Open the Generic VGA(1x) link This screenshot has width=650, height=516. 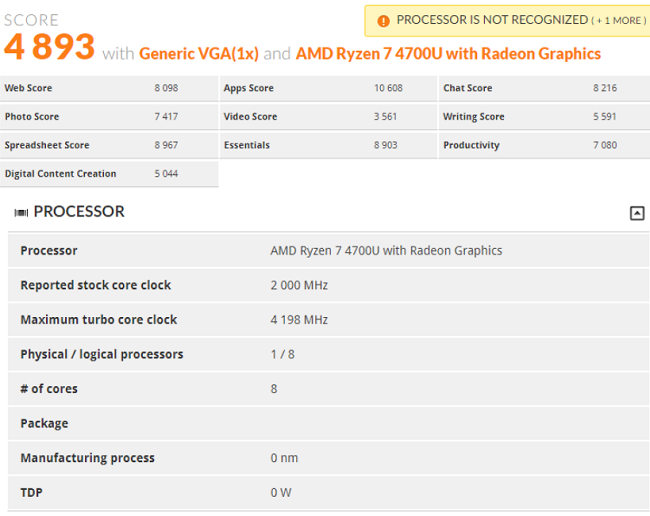coord(199,54)
